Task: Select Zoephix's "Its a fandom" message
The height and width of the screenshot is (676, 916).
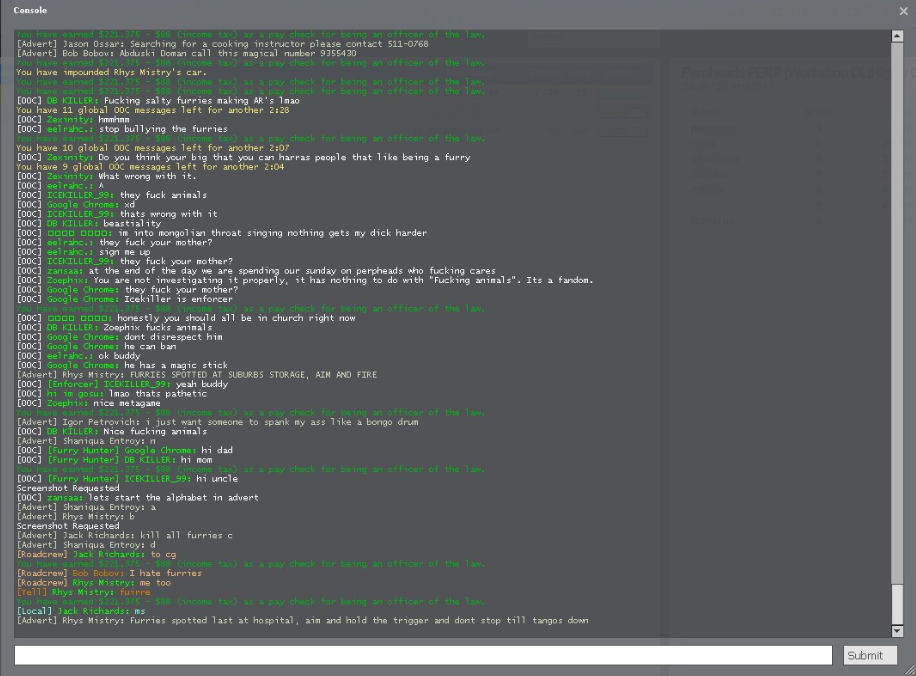Action: pyautogui.click(x=305, y=280)
